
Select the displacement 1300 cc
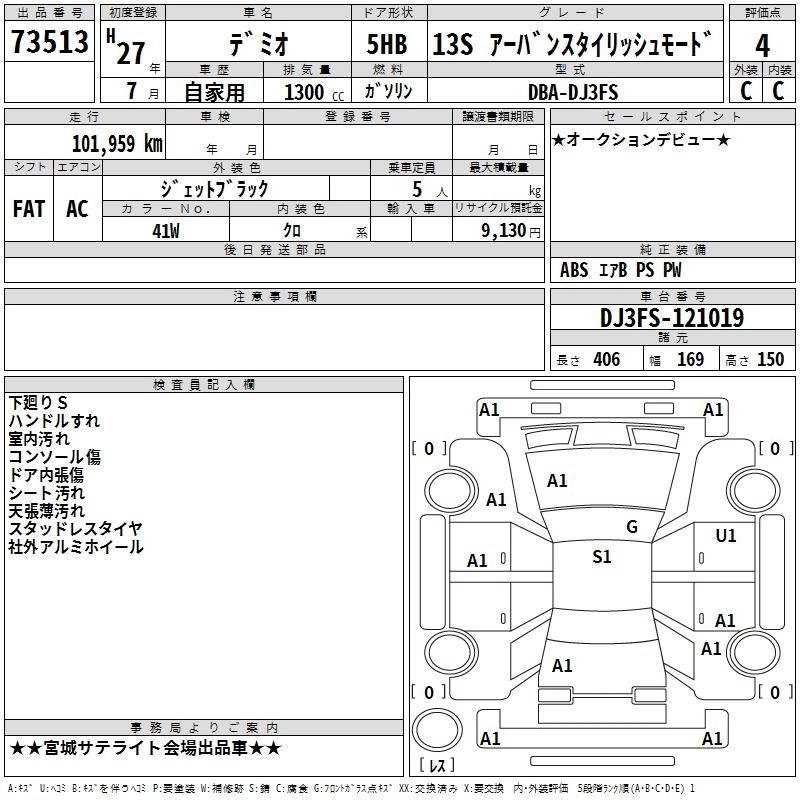pos(314,92)
